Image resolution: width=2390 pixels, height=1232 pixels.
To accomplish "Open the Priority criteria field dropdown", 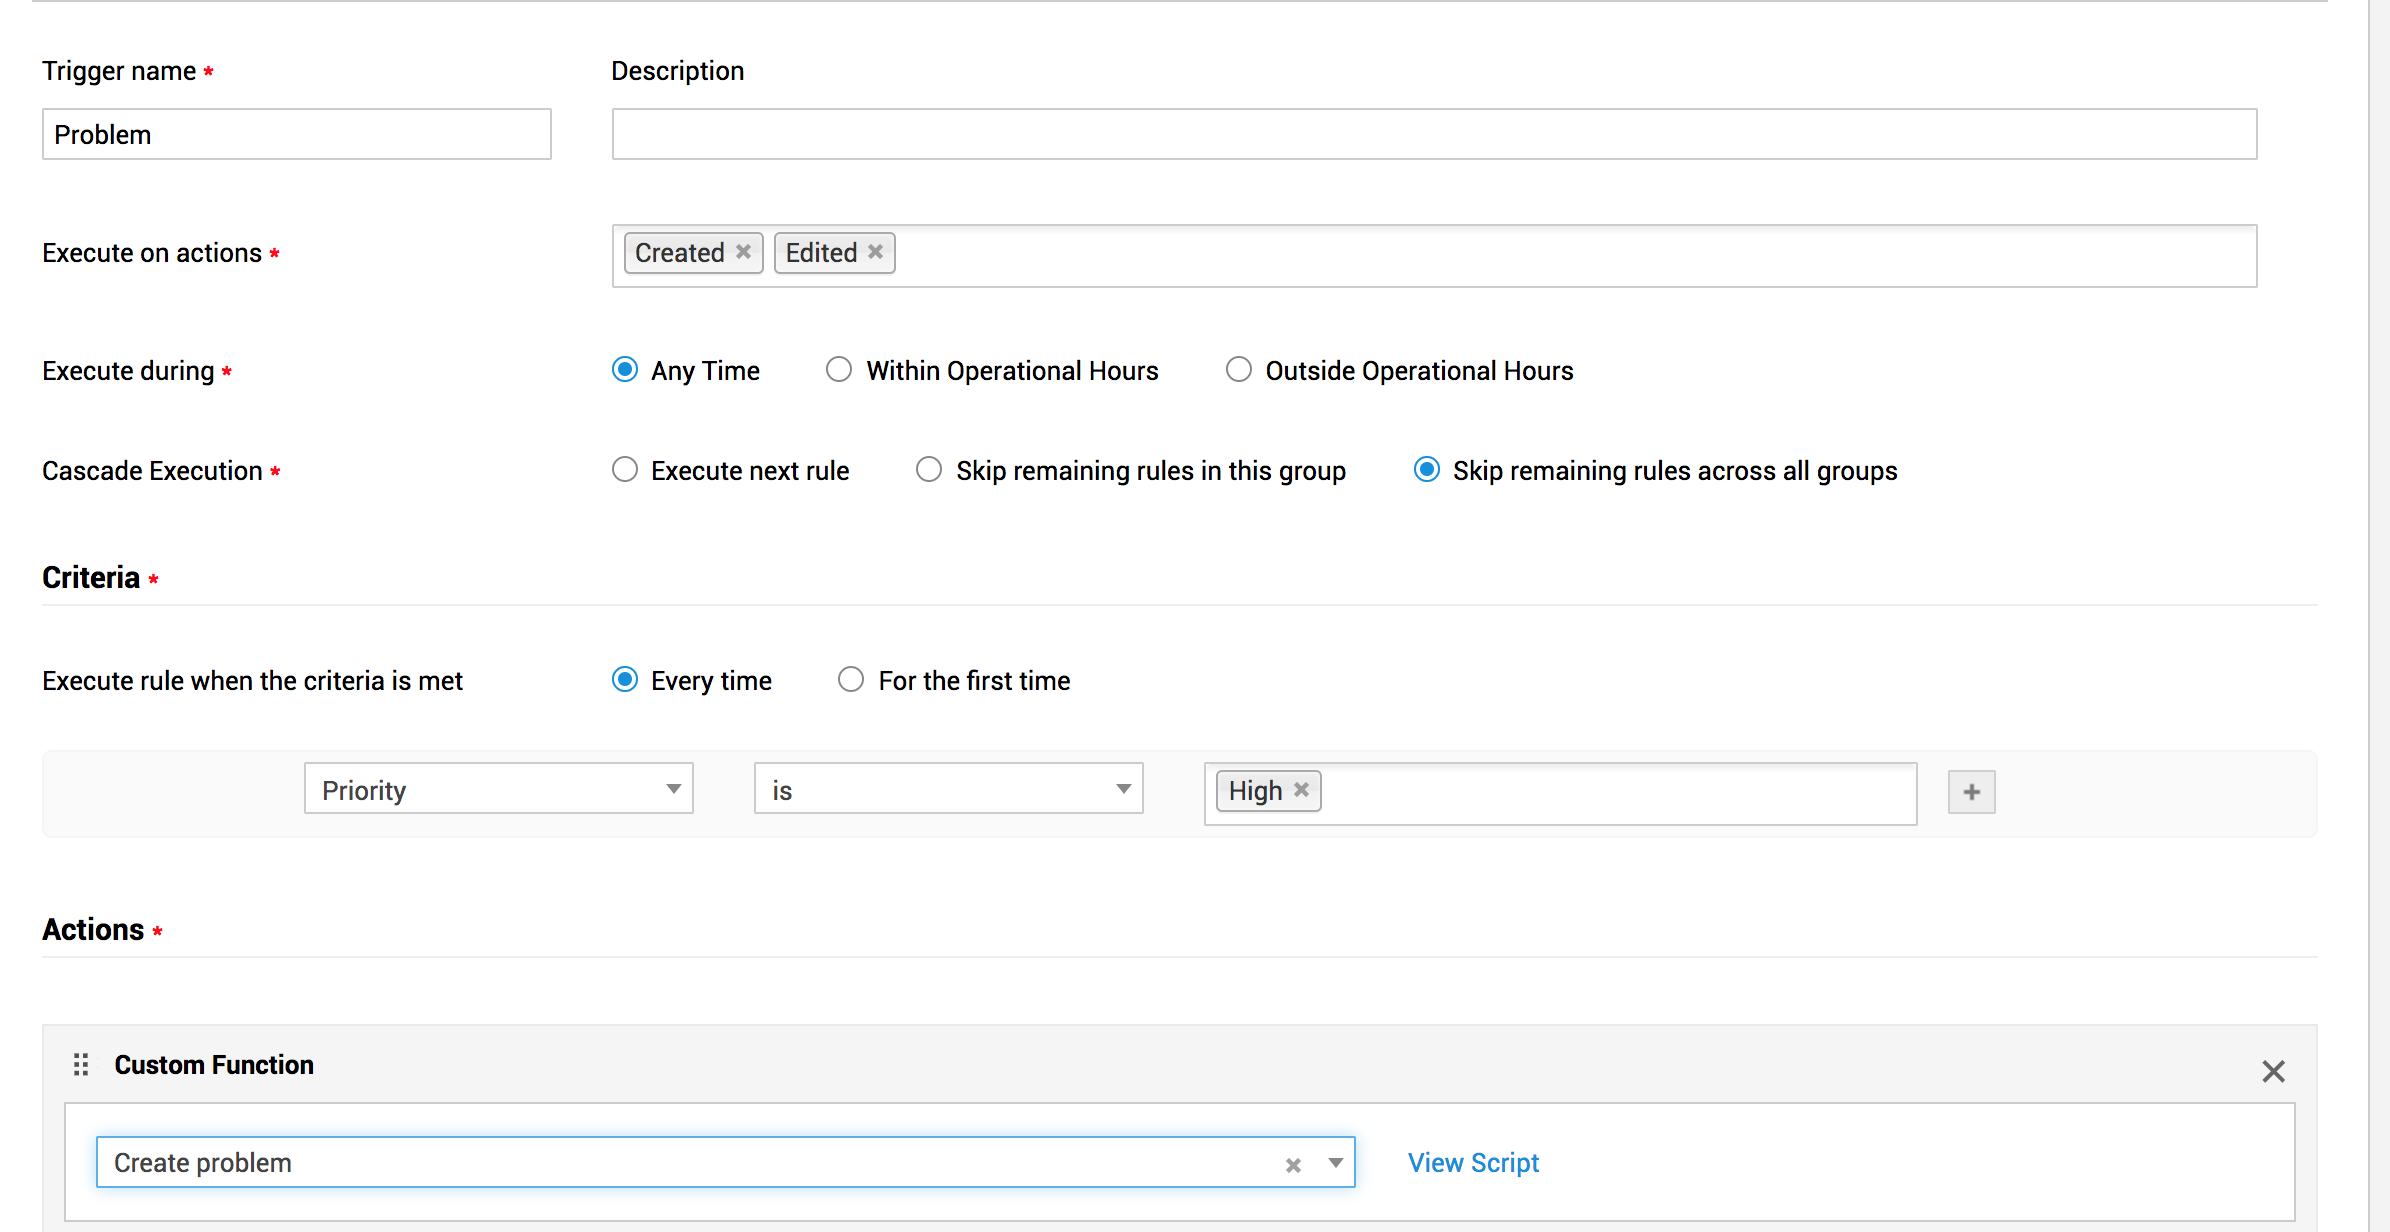I will pos(498,789).
